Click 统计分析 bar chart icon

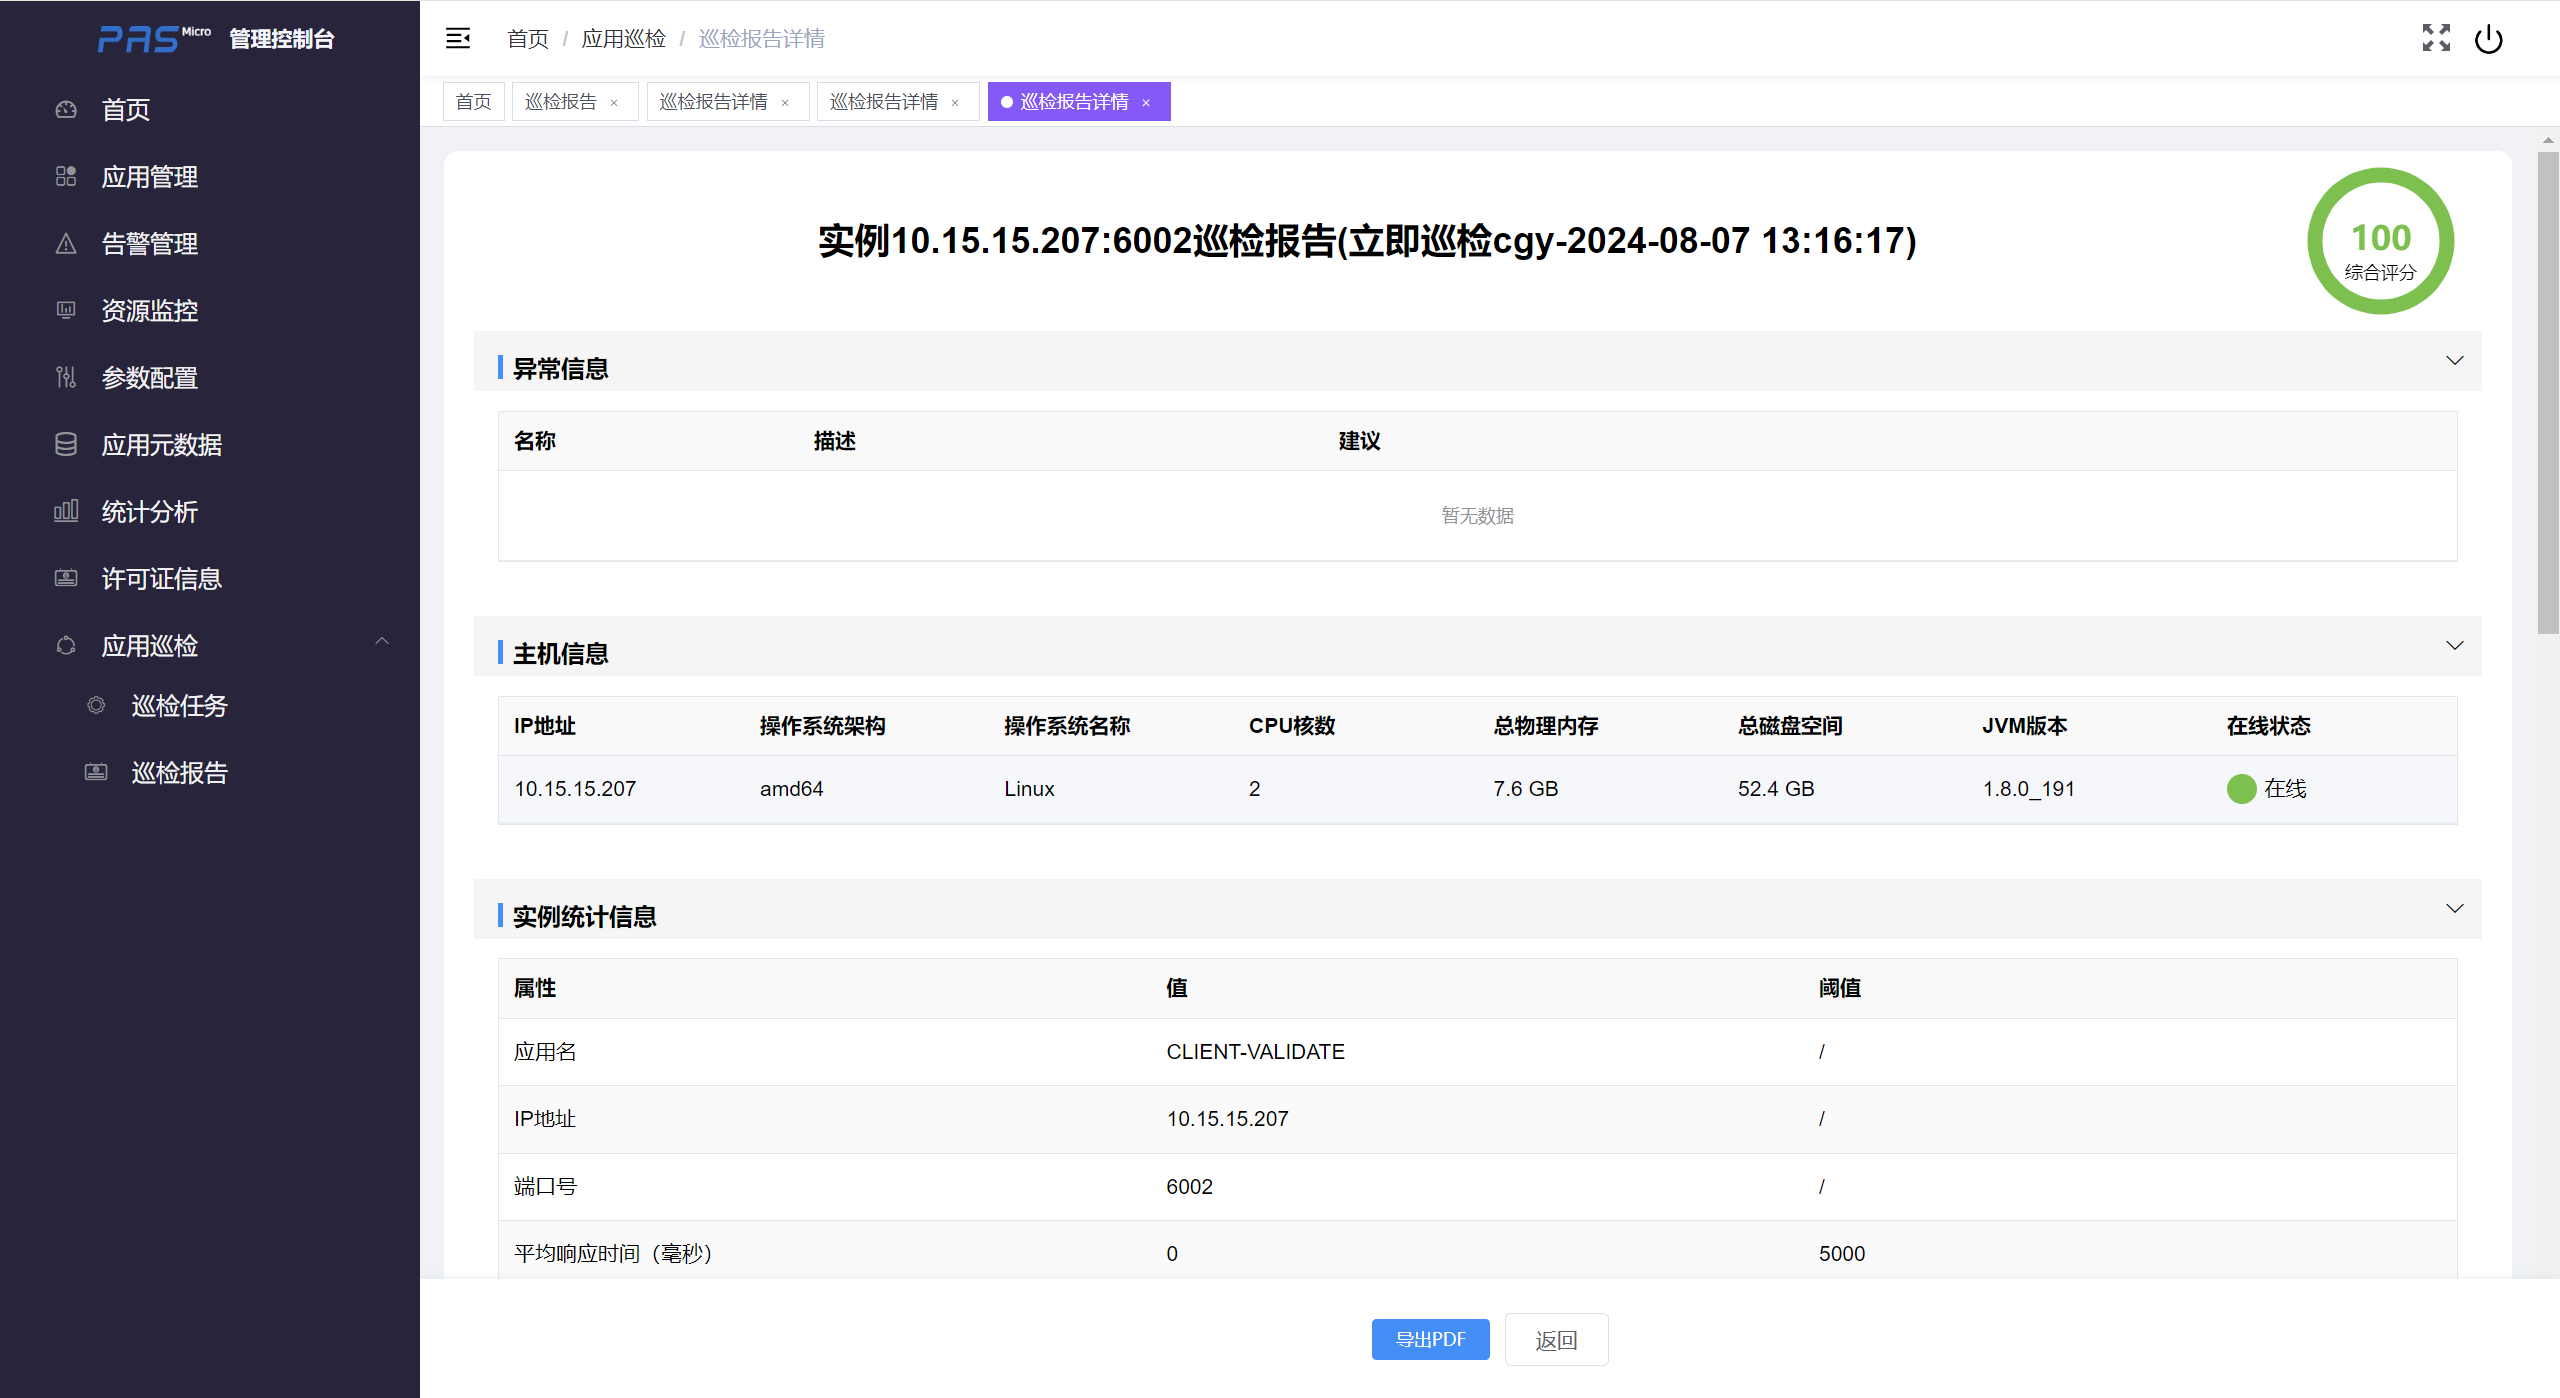[x=66, y=511]
